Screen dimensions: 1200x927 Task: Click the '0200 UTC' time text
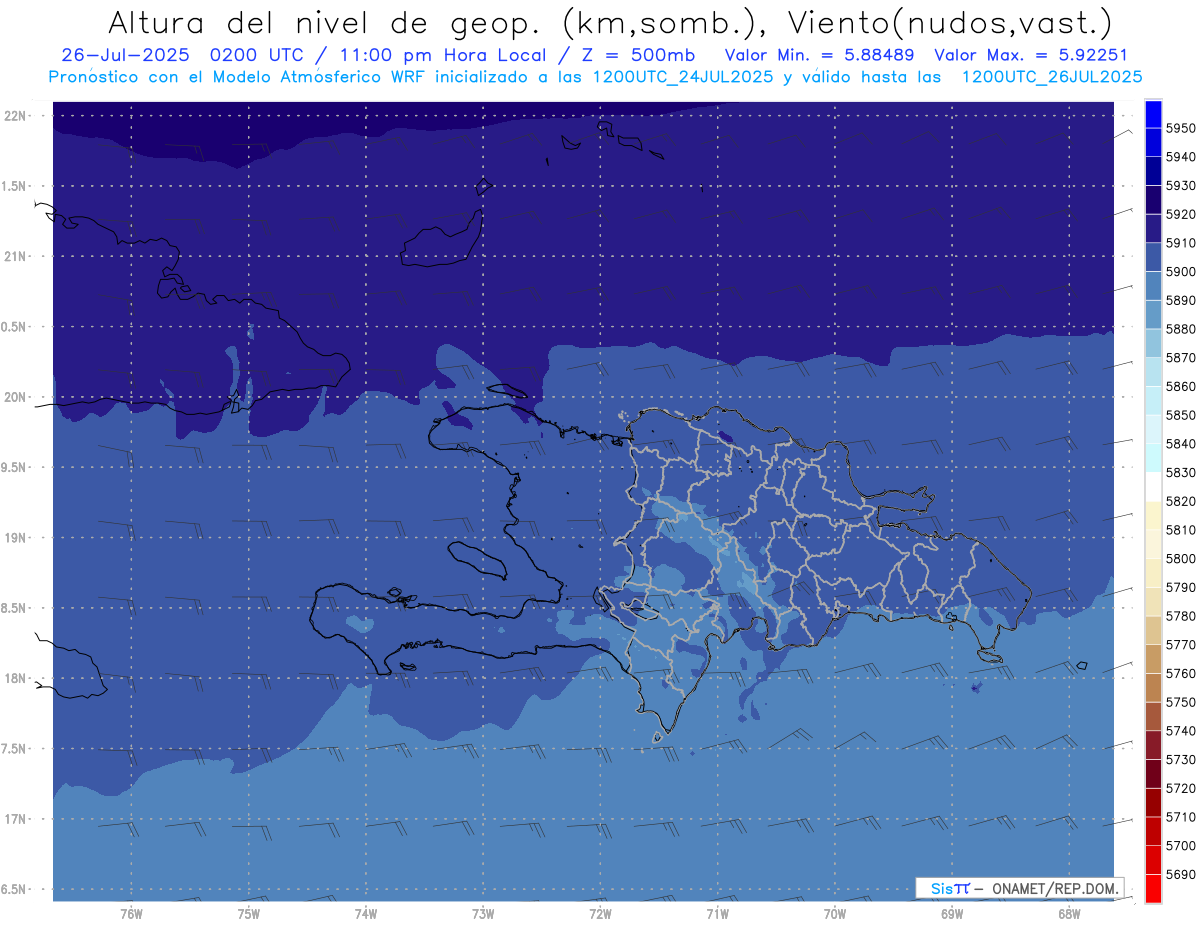tap(262, 55)
